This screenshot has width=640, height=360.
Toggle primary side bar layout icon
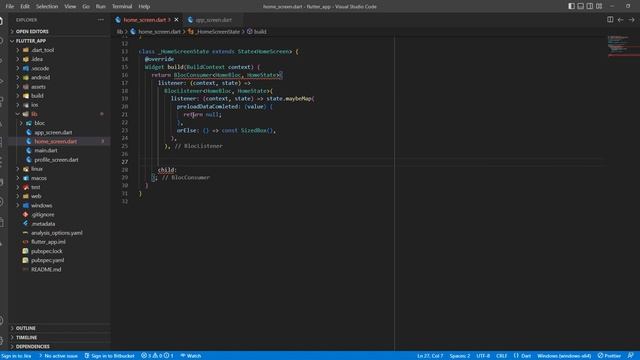tap(571, 6)
